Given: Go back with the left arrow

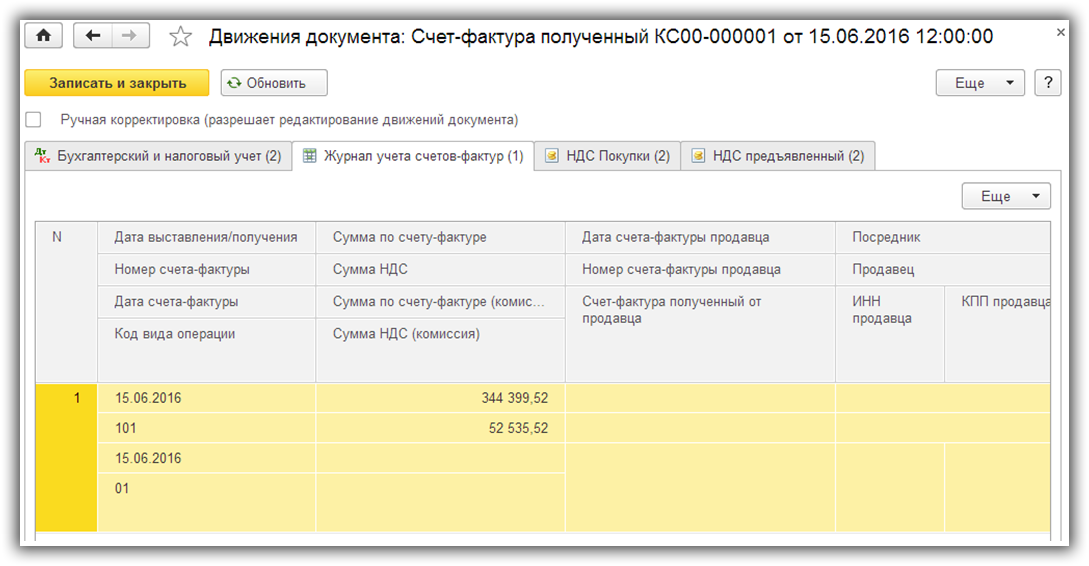Looking at the screenshot, I should (93, 36).
